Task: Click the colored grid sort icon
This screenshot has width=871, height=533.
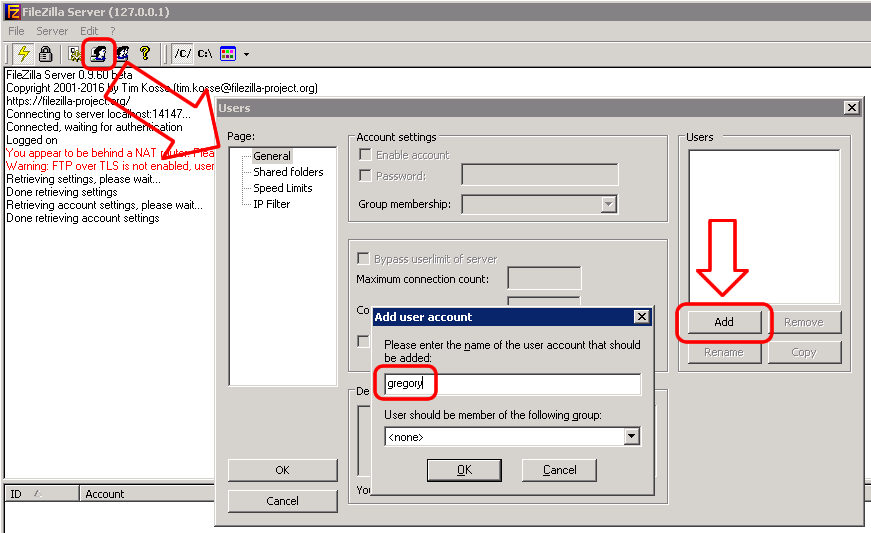Action: point(228,53)
